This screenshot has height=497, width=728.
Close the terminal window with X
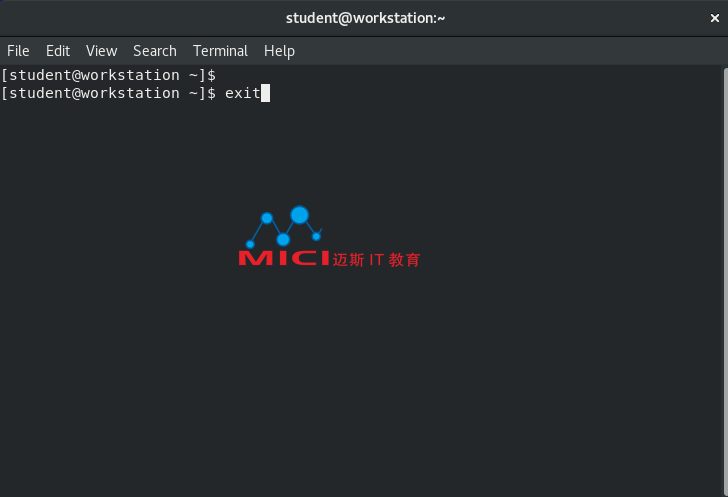pos(715,18)
